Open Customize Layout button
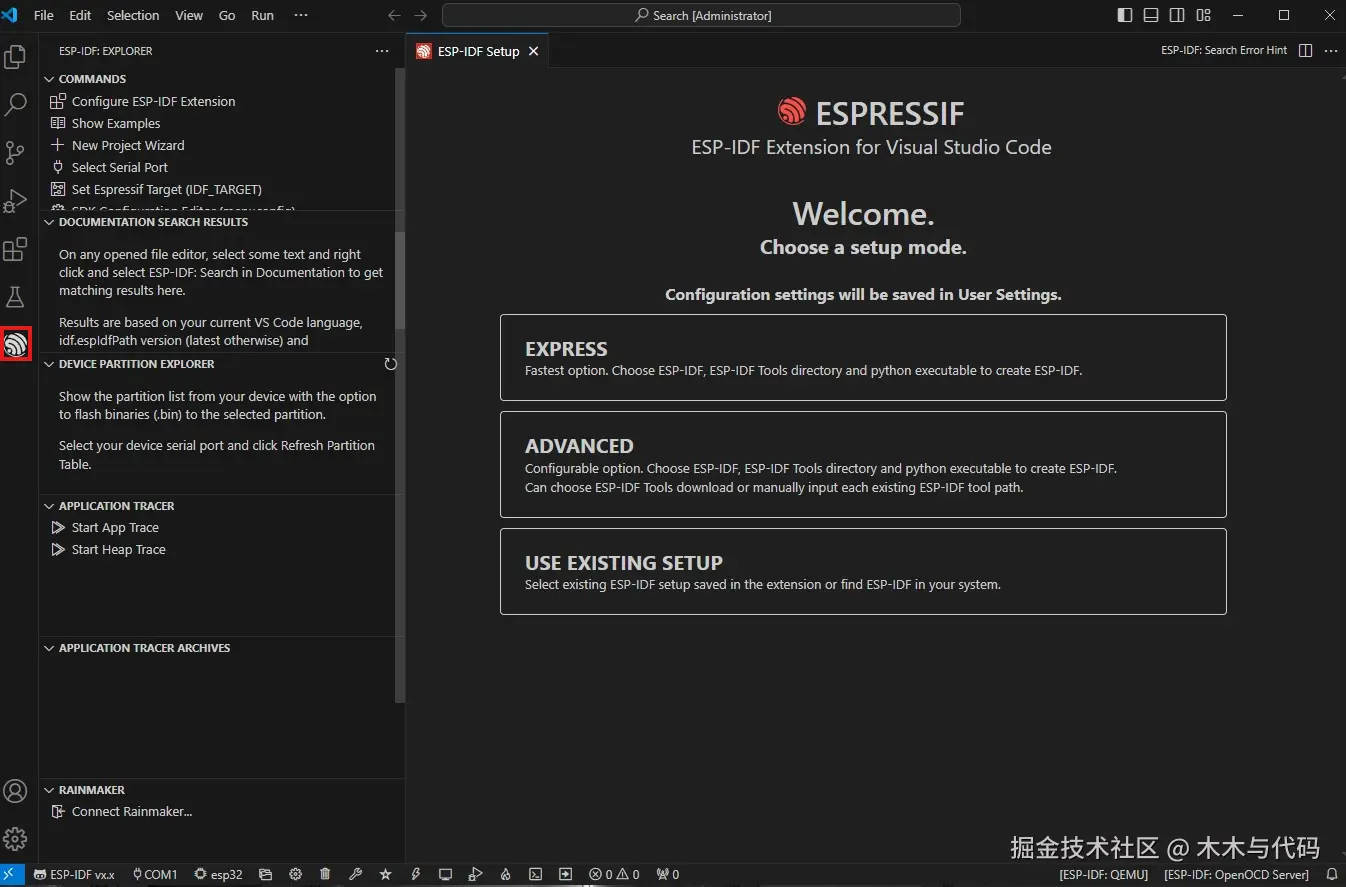 tap(1203, 15)
